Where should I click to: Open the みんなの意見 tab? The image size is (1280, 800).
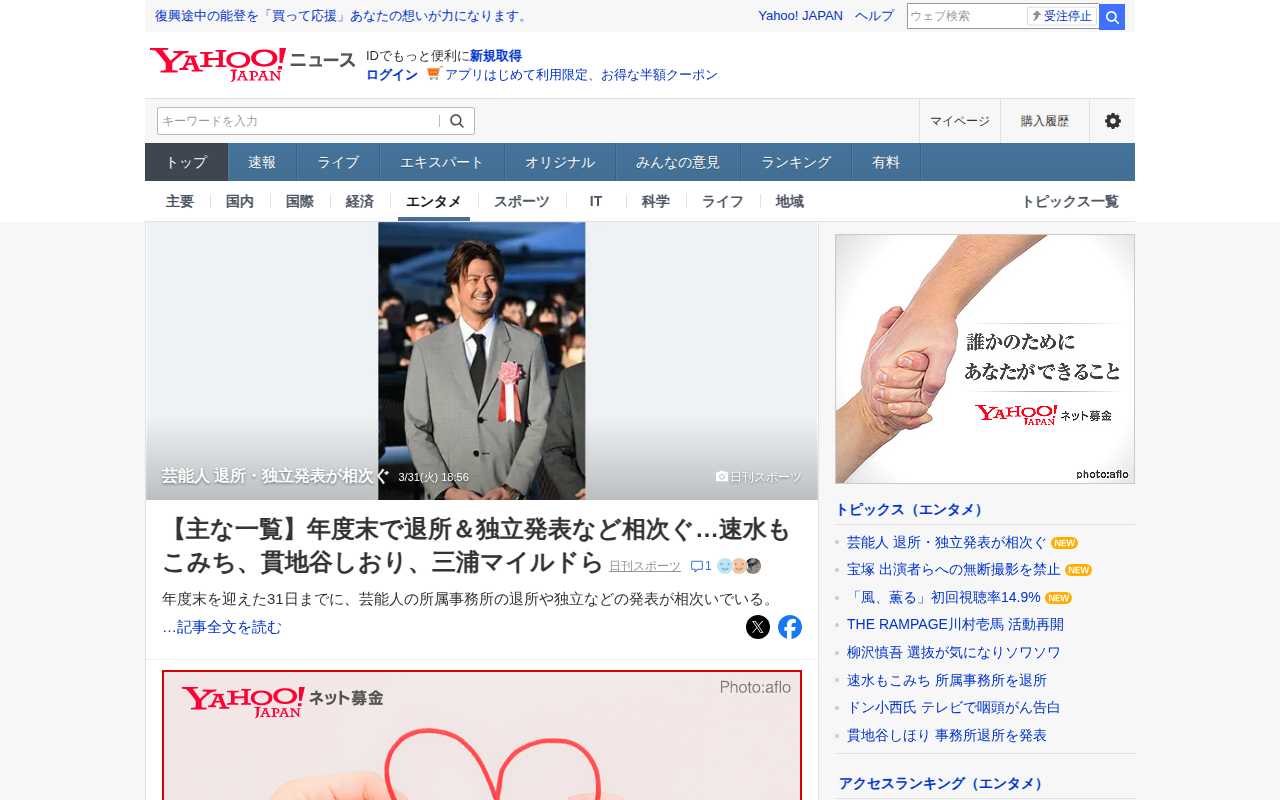[678, 162]
